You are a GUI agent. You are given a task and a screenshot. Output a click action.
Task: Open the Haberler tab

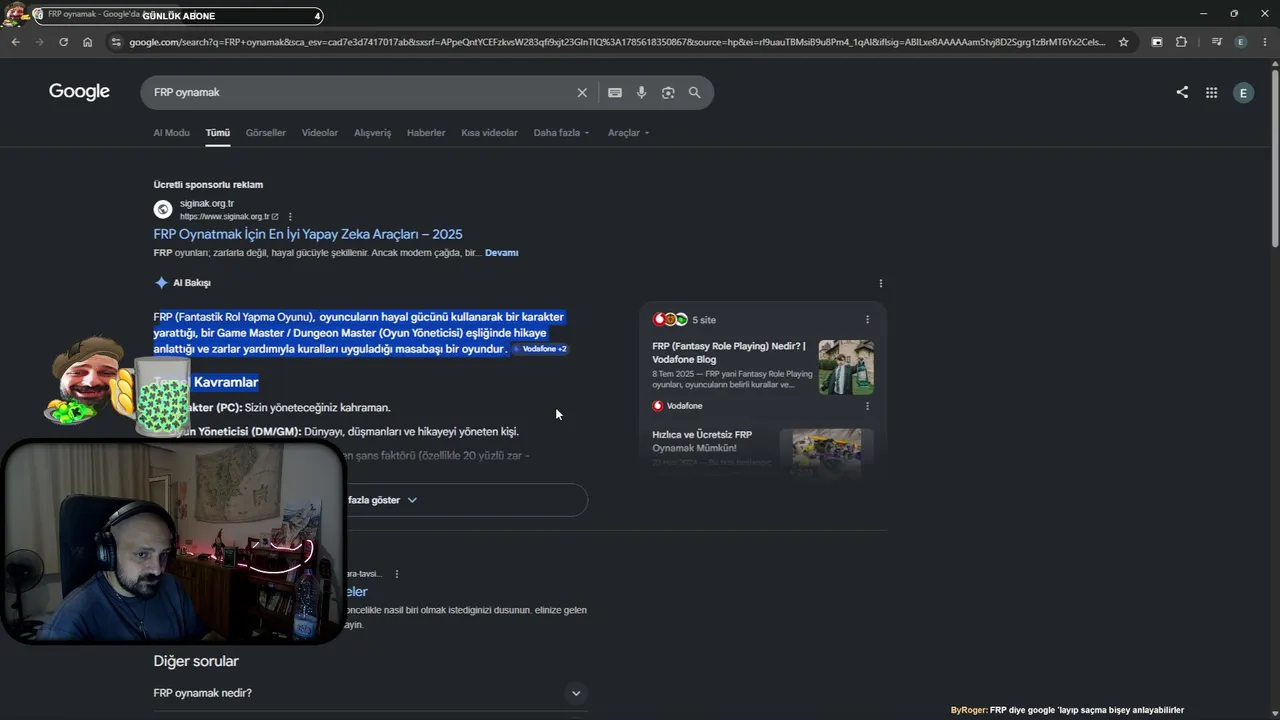tap(426, 133)
